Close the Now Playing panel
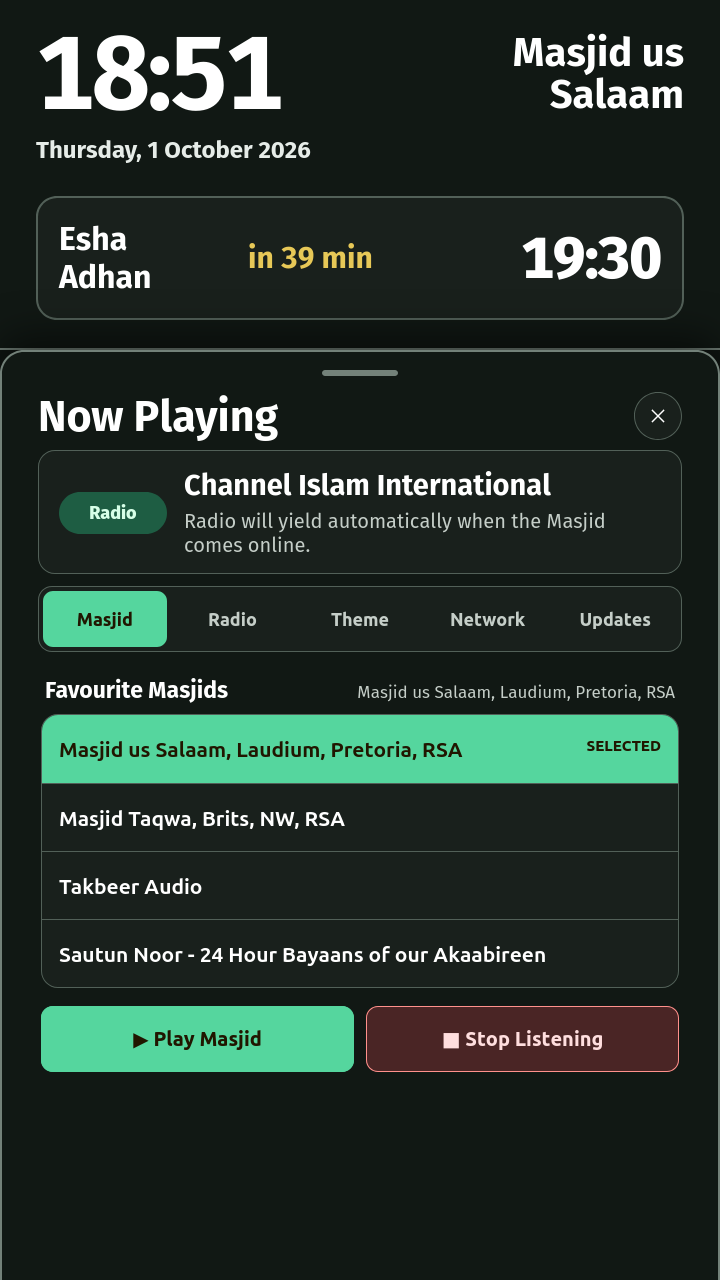 658,416
